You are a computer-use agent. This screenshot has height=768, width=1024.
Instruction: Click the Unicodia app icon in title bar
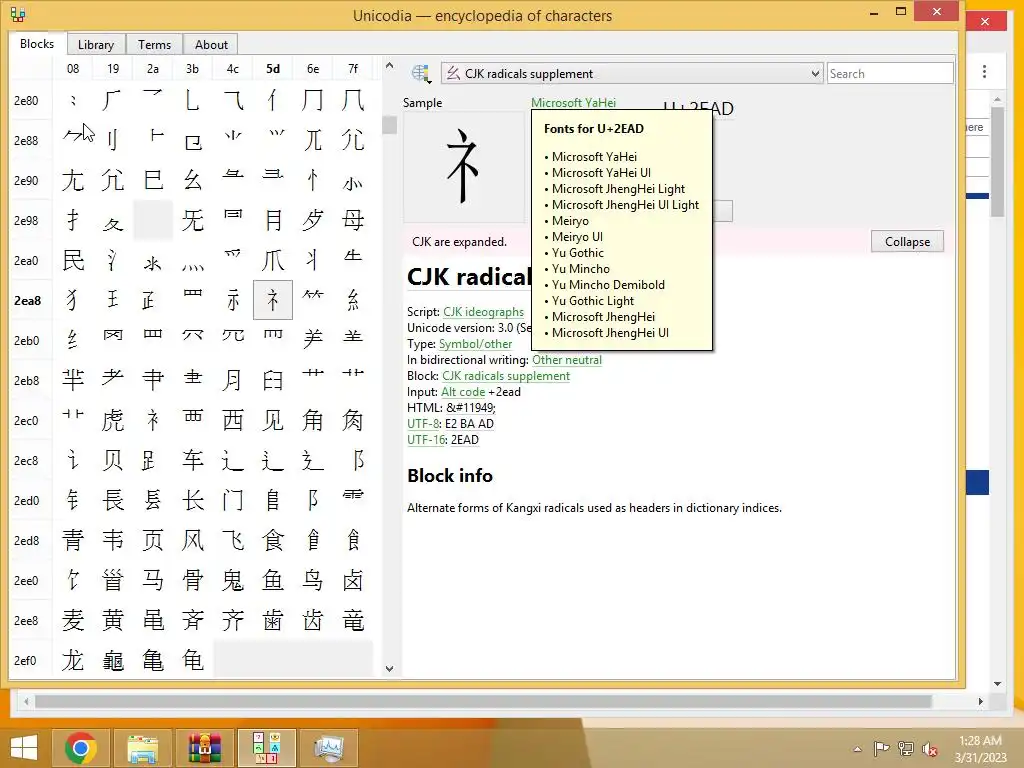(18, 14)
